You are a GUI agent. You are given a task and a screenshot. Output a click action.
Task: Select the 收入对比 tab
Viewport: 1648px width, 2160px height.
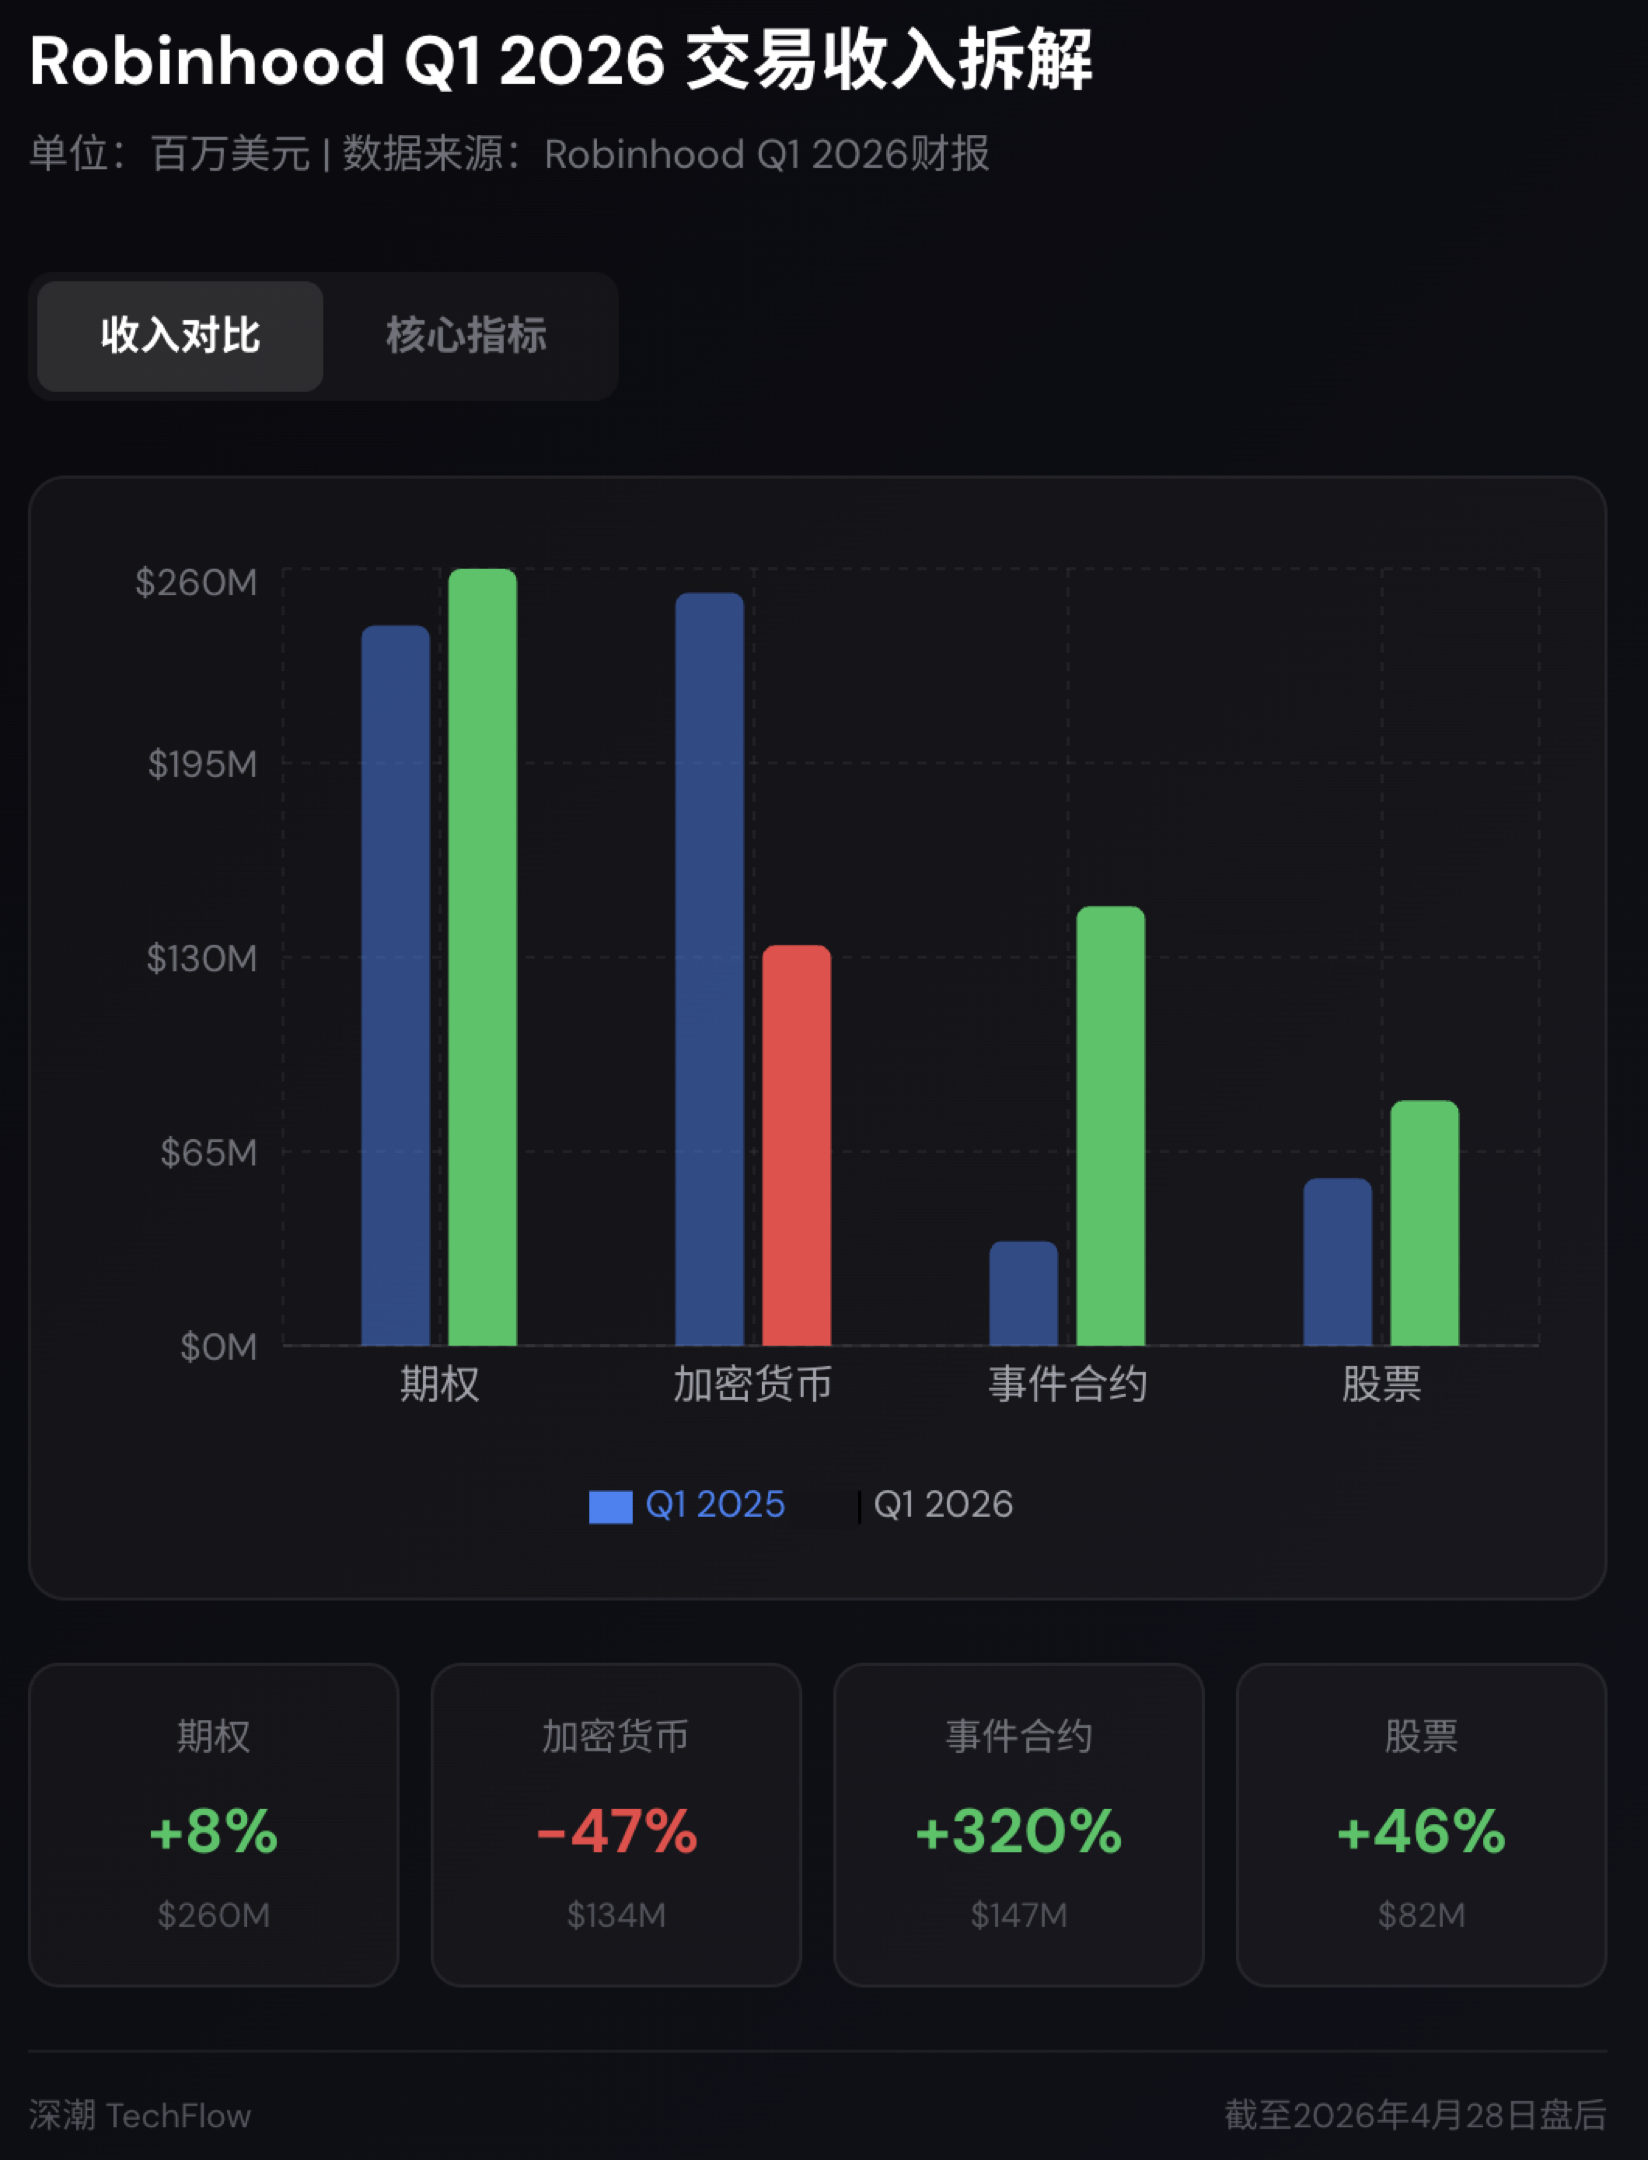[180, 336]
